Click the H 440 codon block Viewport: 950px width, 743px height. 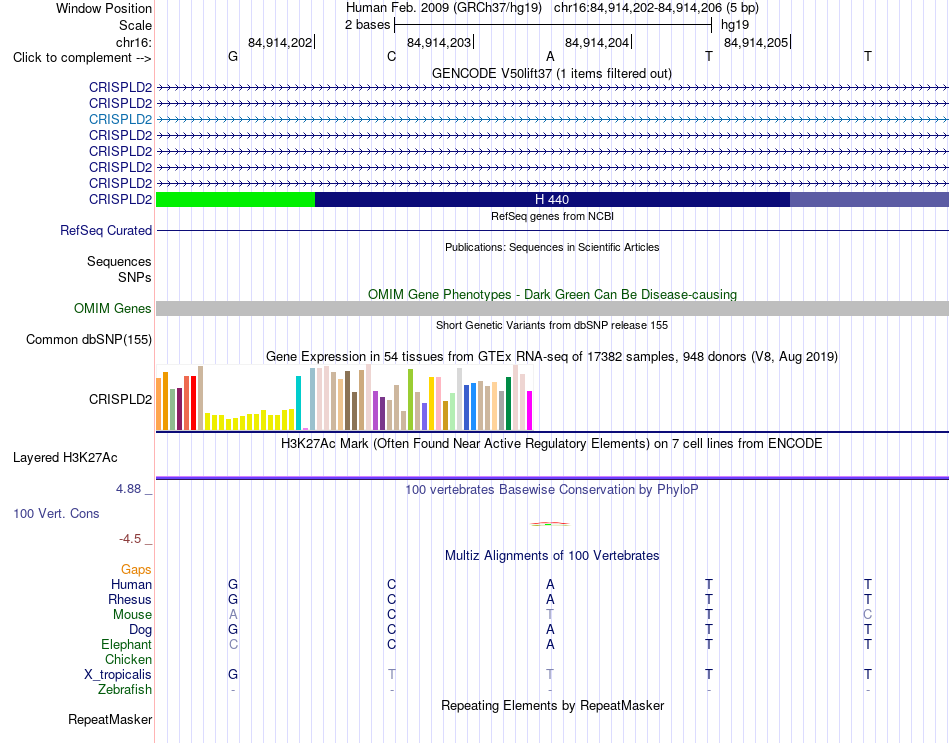(x=552, y=199)
